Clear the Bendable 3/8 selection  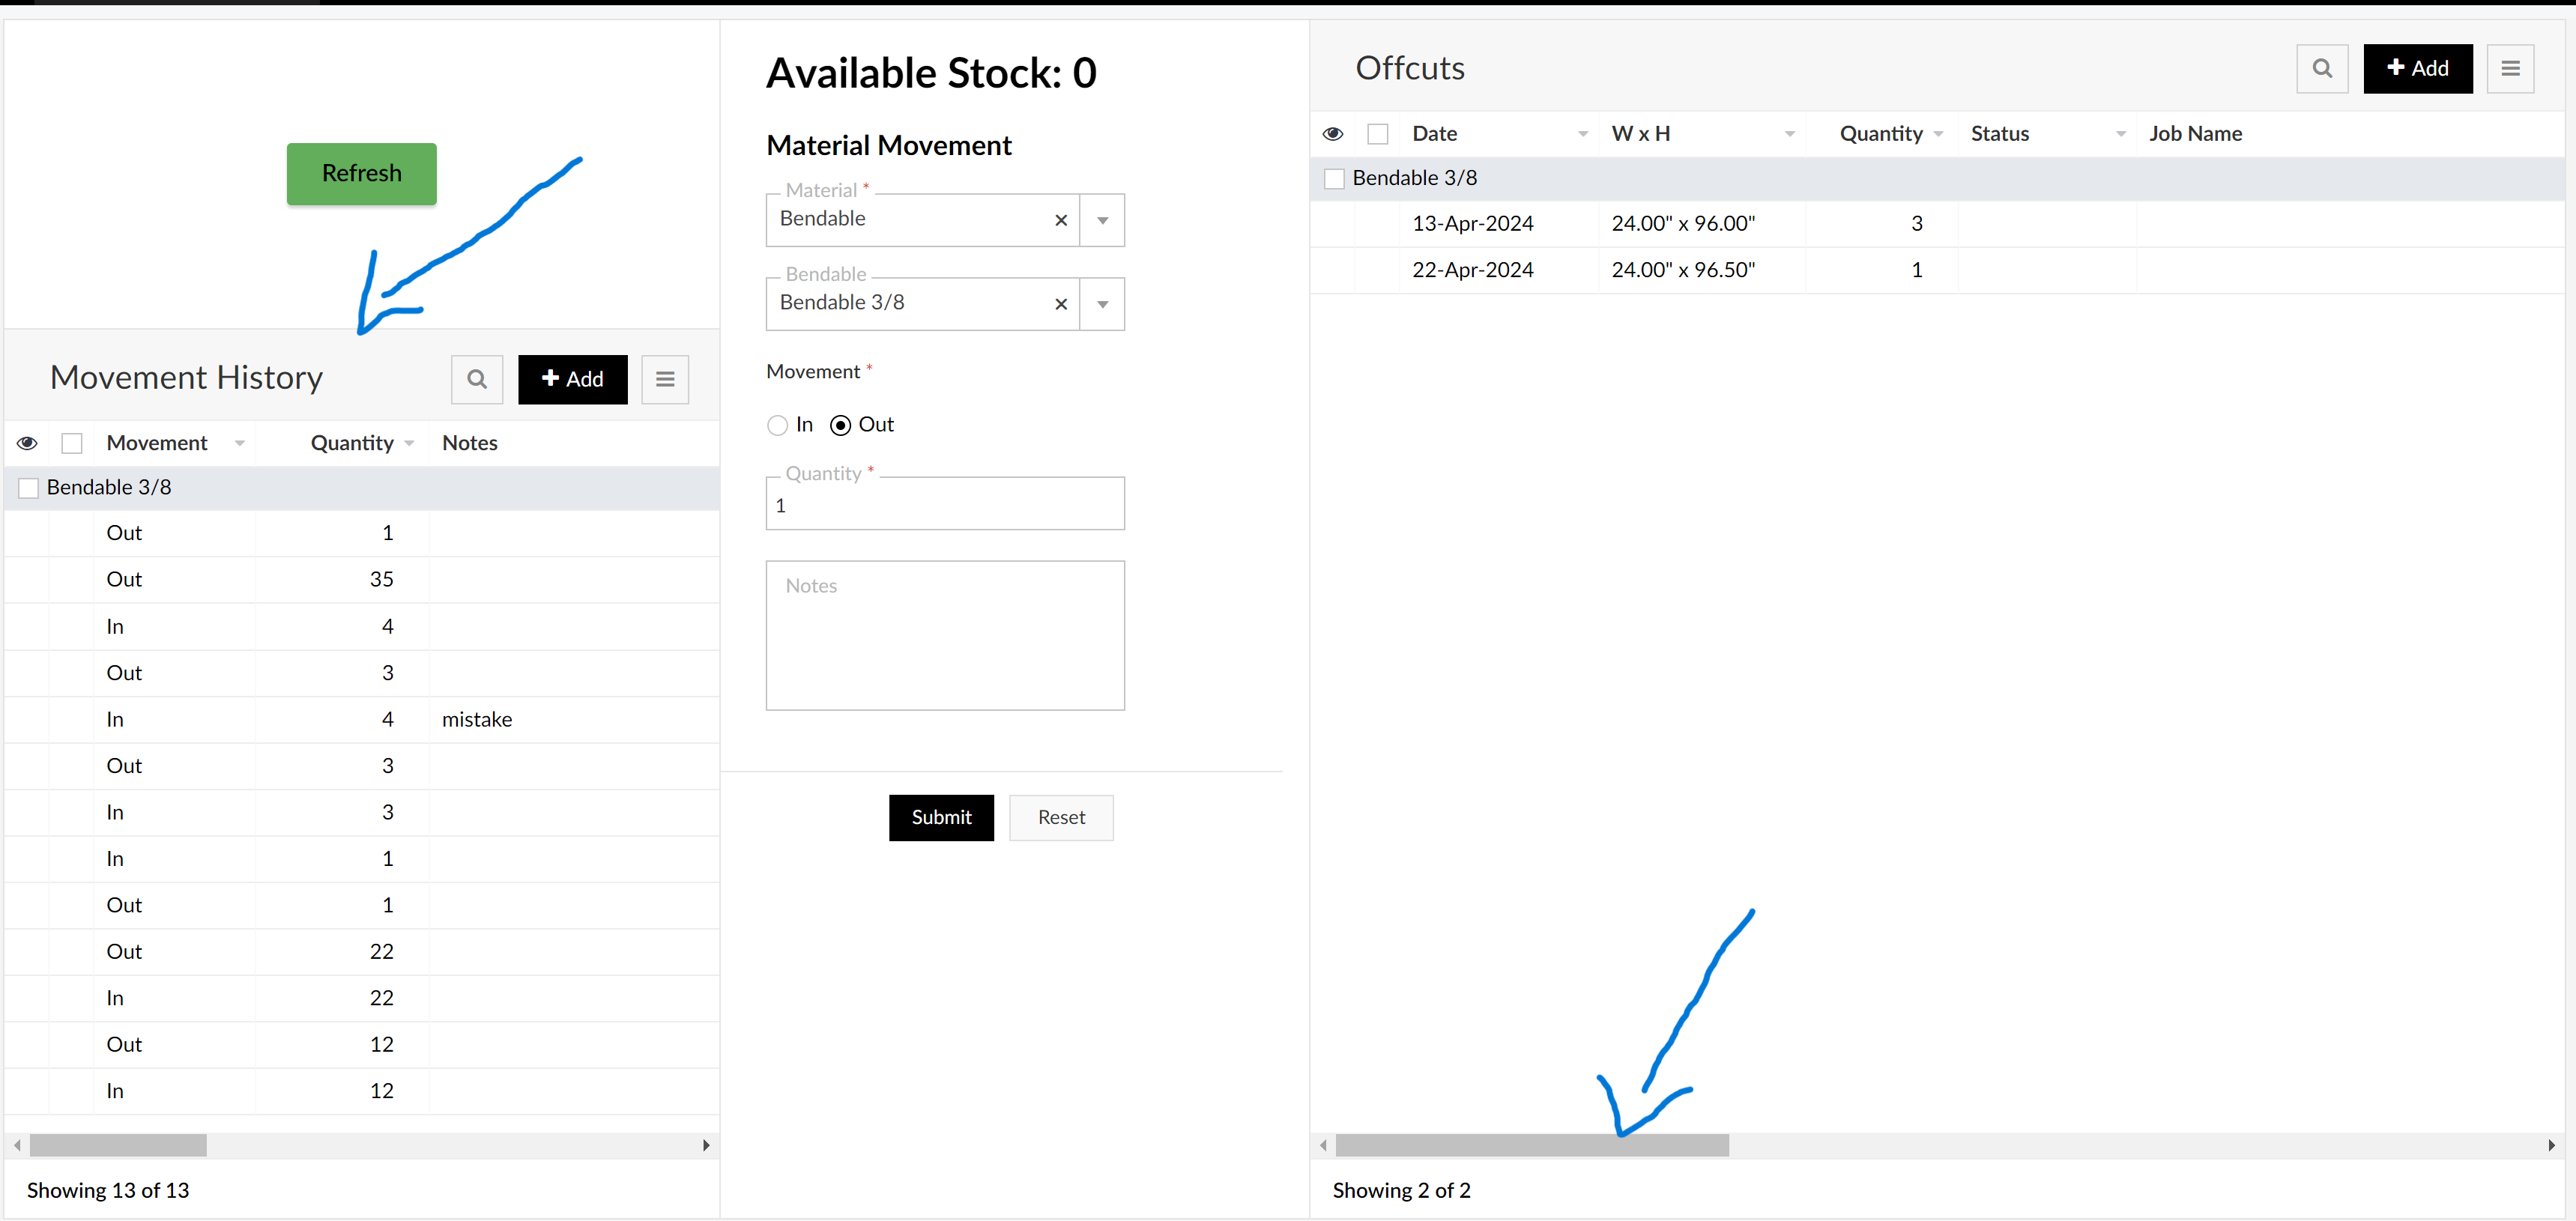click(x=1060, y=304)
